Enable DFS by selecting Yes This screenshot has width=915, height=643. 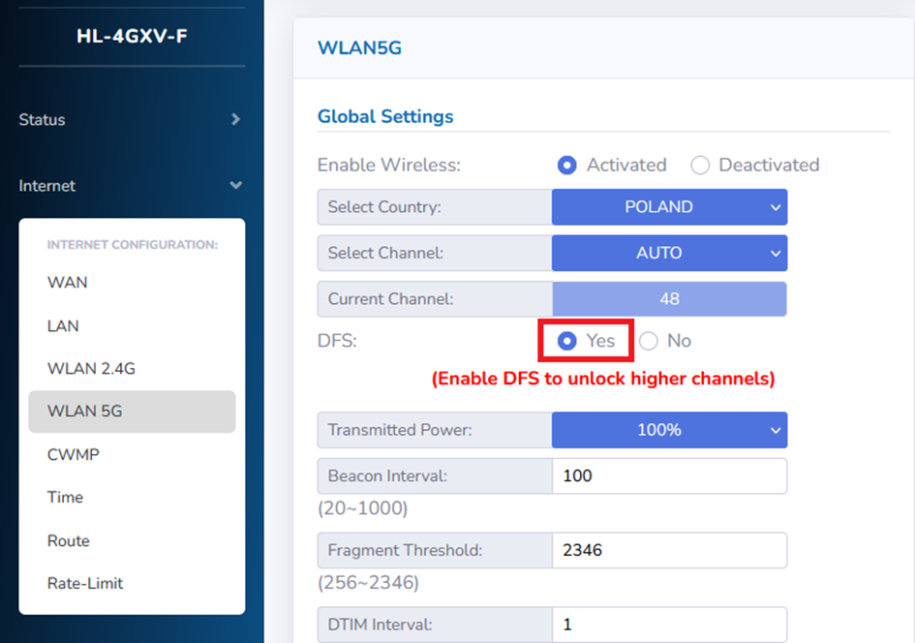click(x=567, y=341)
